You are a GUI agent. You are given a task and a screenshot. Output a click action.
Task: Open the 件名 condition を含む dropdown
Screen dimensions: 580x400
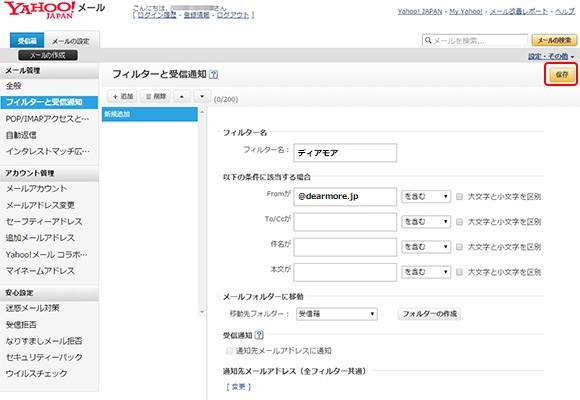click(426, 247)
